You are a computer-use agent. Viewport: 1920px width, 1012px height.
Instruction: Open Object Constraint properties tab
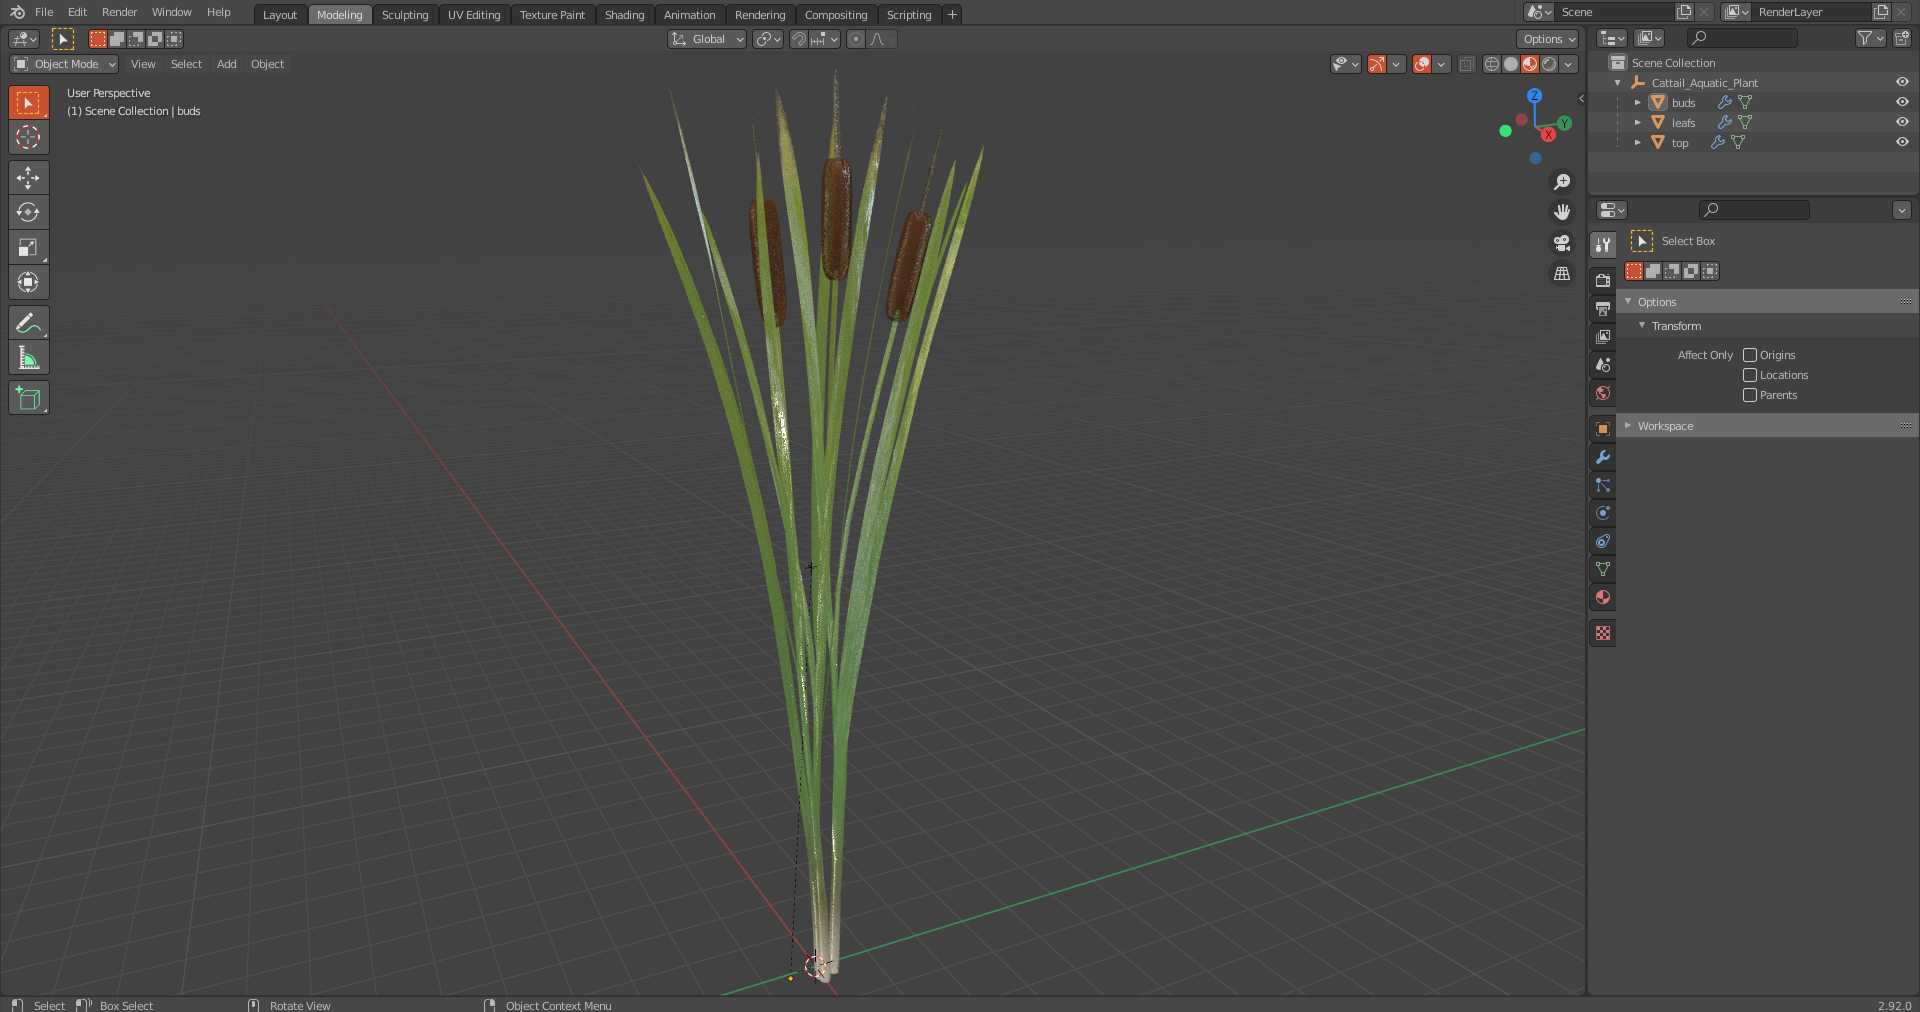pyautogui.click(x=1603, y=541)
